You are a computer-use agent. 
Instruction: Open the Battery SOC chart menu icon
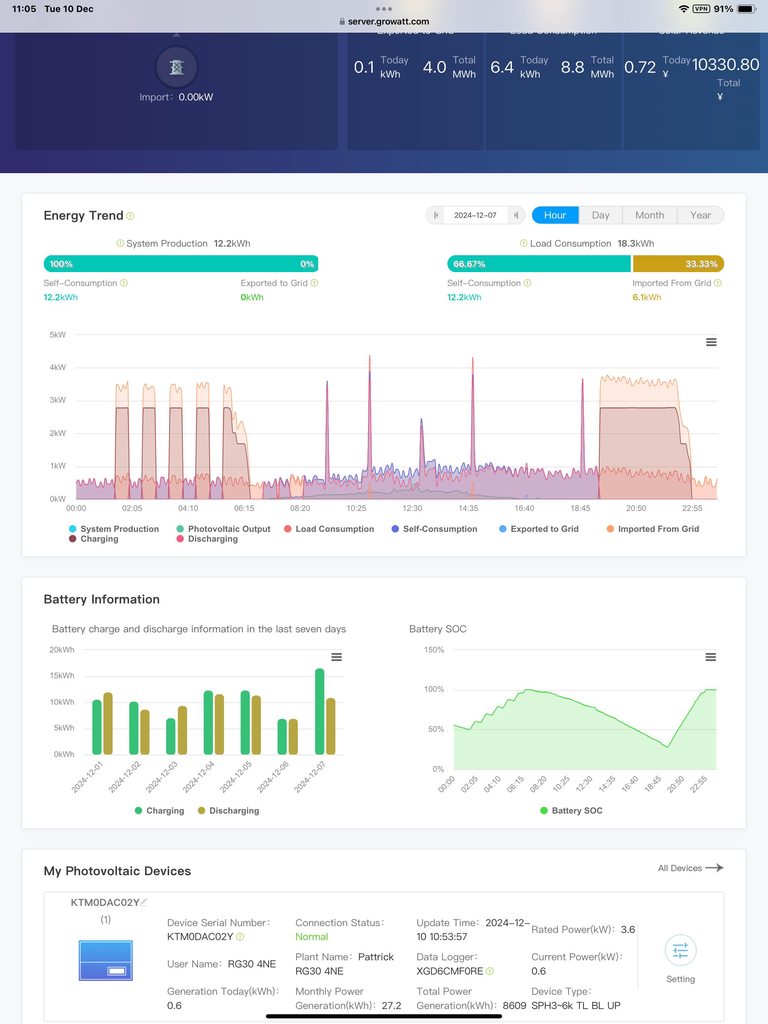pyautogui.click(x=711, y=657)
